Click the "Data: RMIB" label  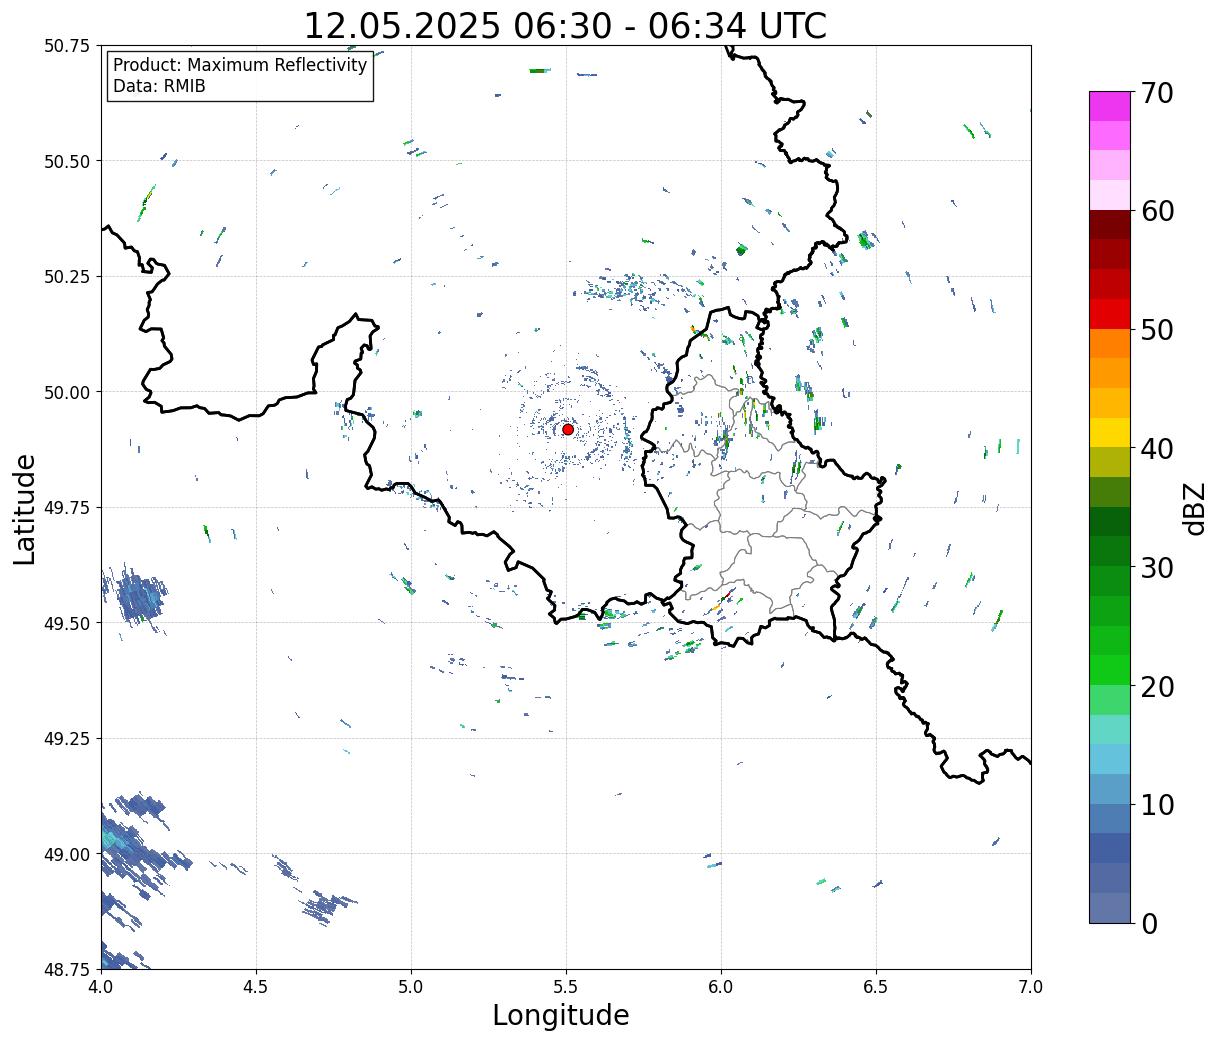pyautogui.click(x=159, y=86)
